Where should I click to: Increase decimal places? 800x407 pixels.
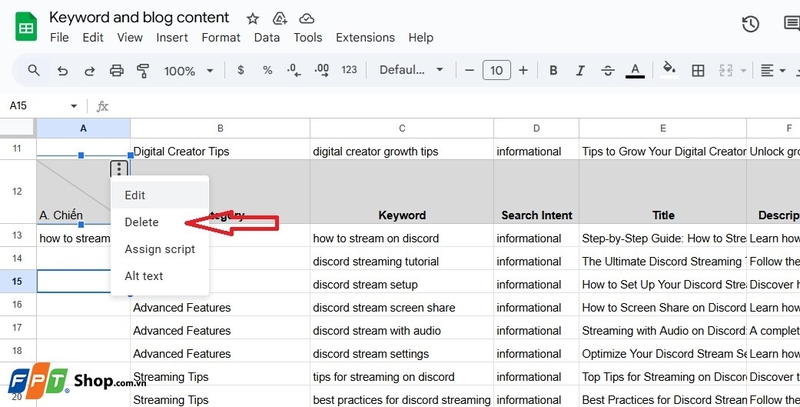point(322,70)
